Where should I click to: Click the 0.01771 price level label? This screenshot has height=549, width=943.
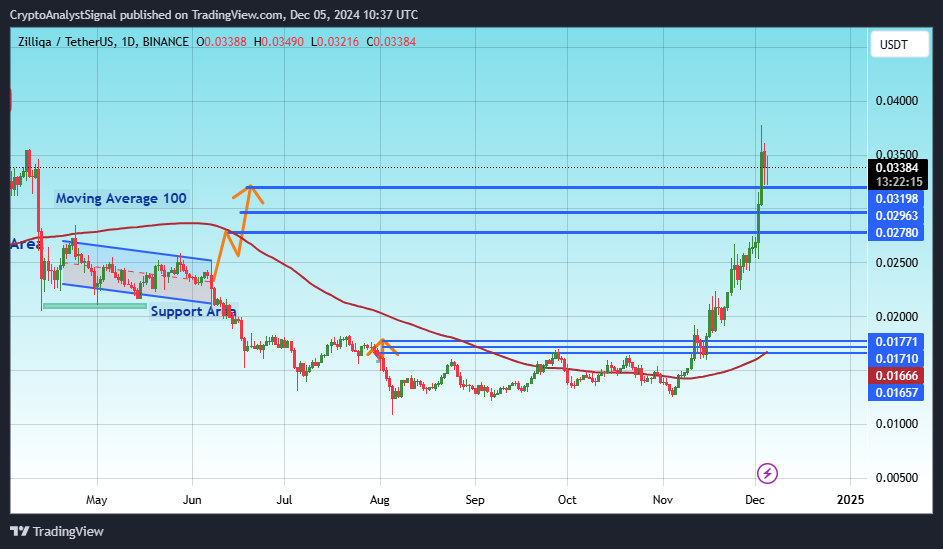(897, 342)
